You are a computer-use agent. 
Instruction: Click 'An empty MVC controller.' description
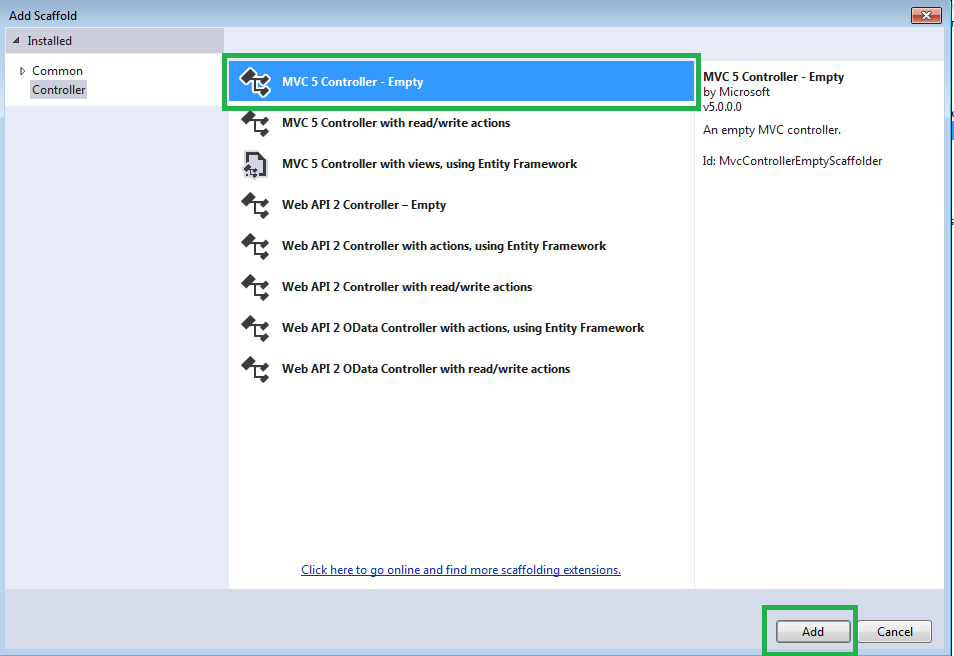[771, 130]
